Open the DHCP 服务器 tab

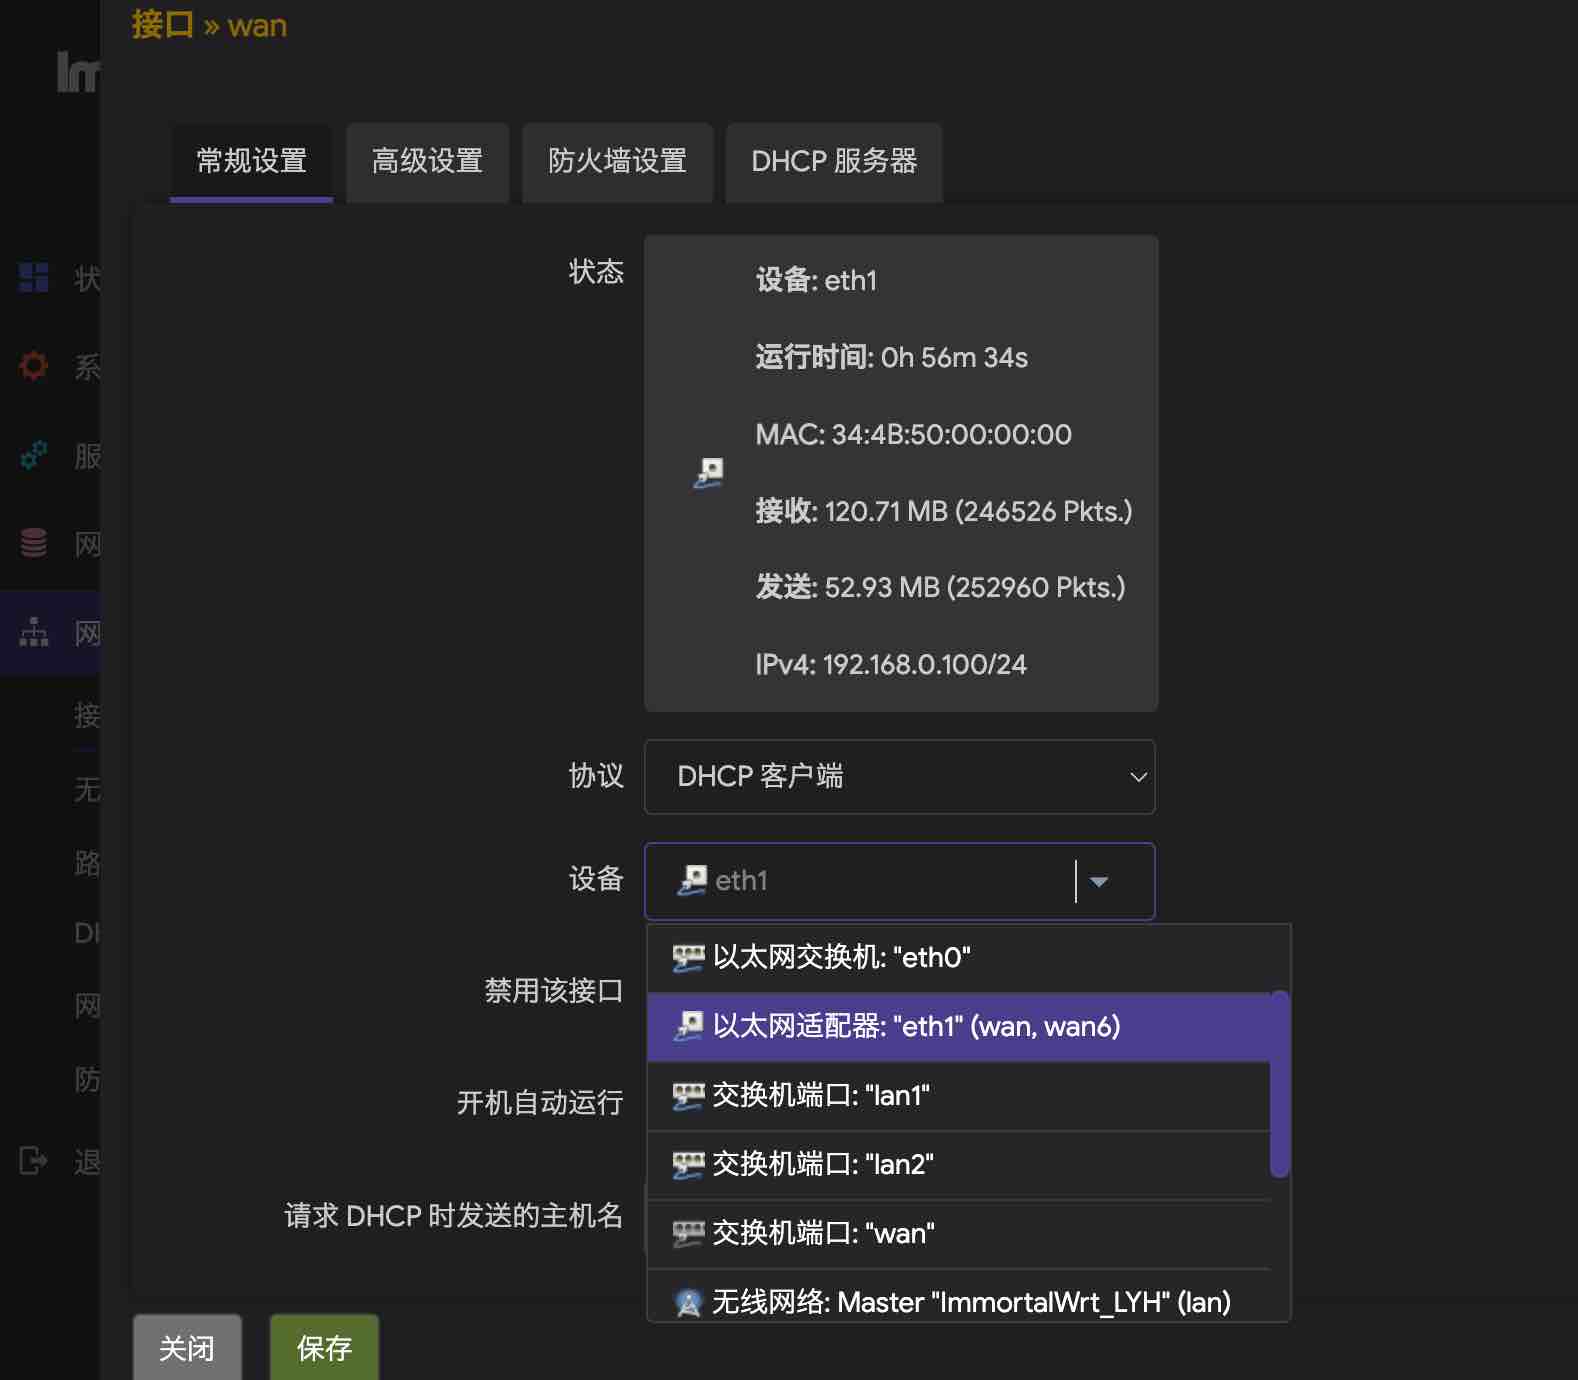coord(834,161)
